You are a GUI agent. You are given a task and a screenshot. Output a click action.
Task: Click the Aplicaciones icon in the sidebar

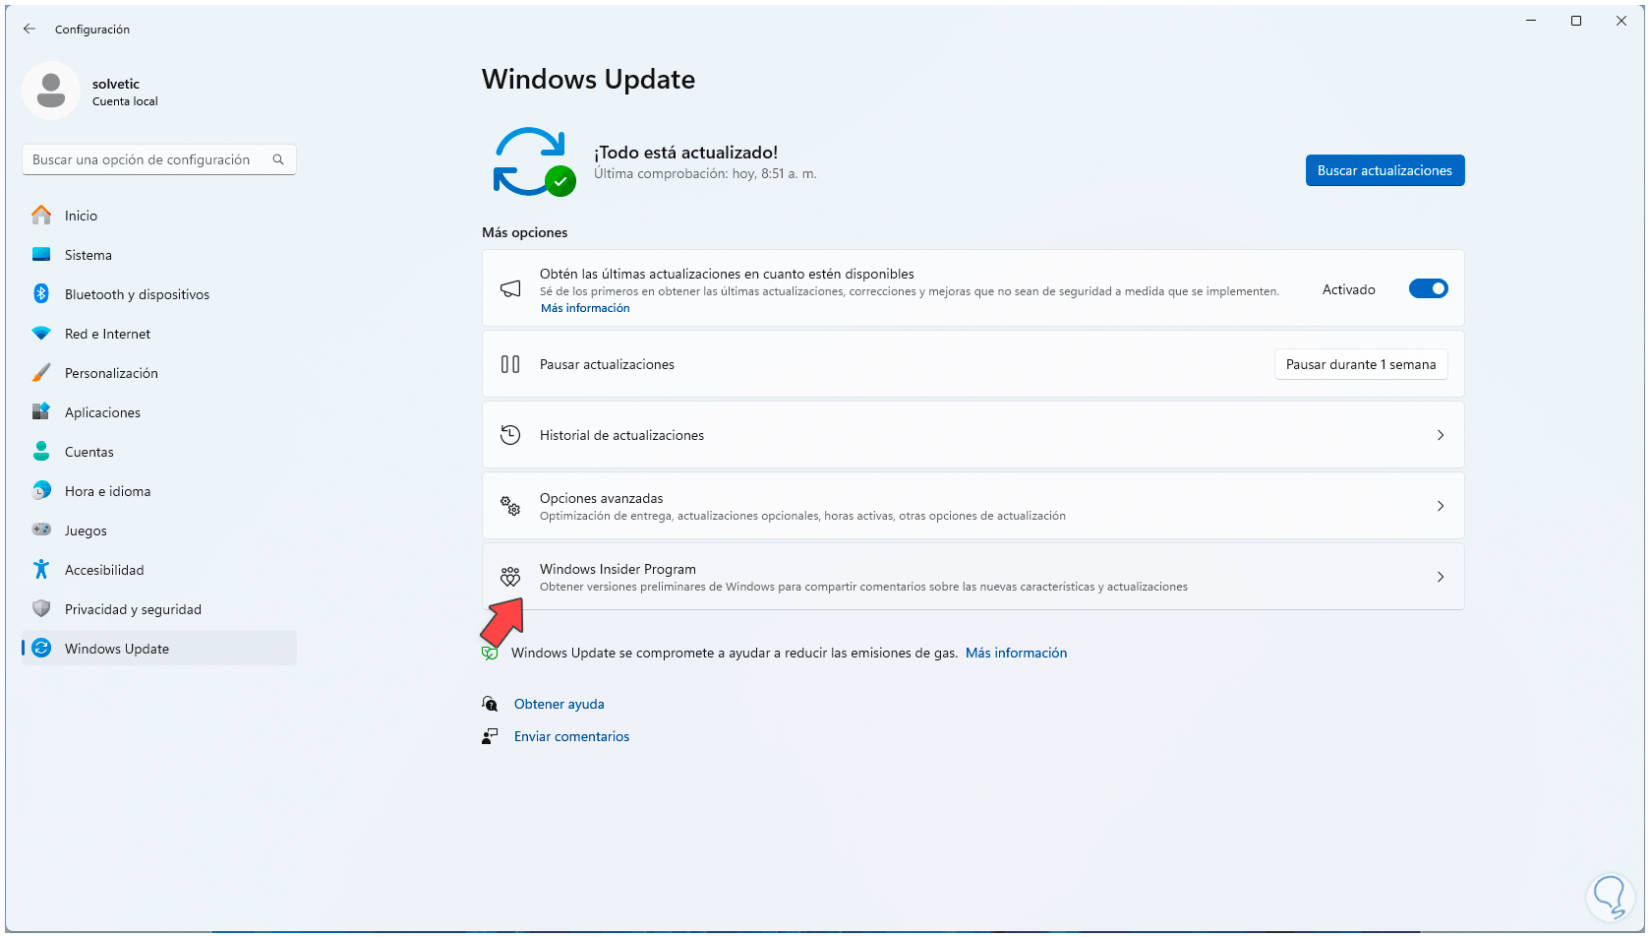pos(41,412)
